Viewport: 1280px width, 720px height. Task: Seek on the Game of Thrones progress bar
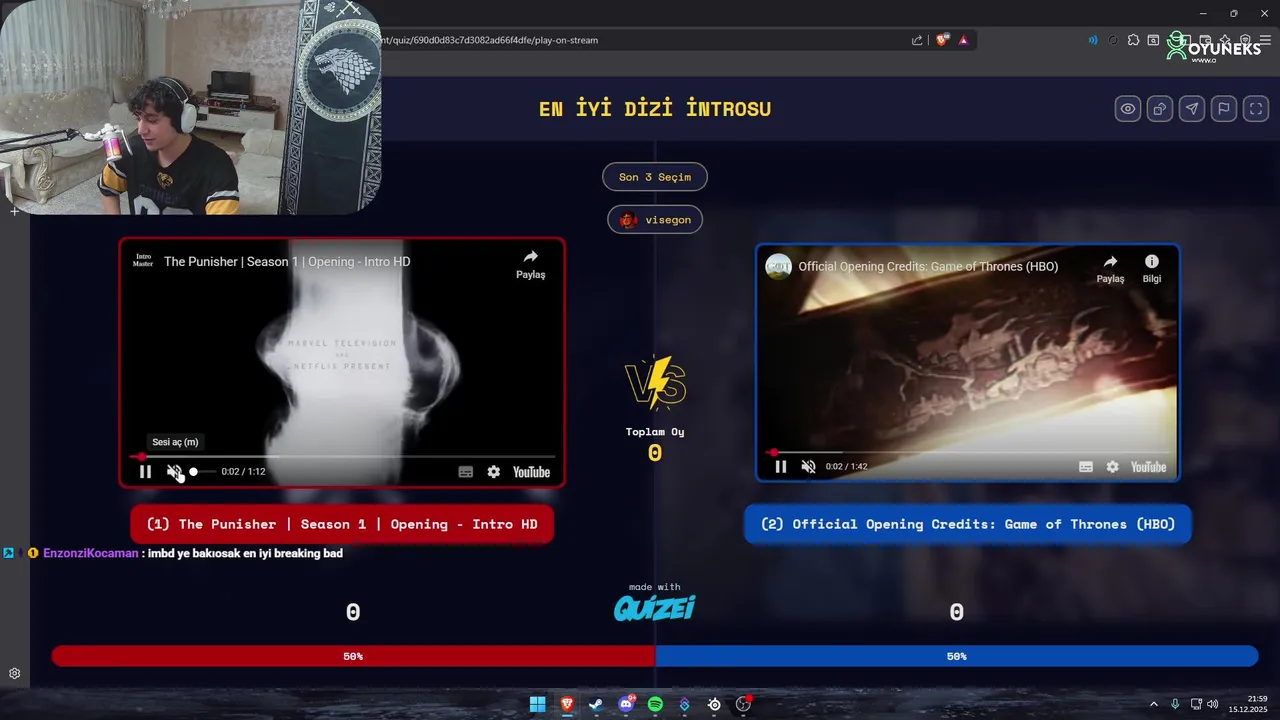(x=967, y=452)
